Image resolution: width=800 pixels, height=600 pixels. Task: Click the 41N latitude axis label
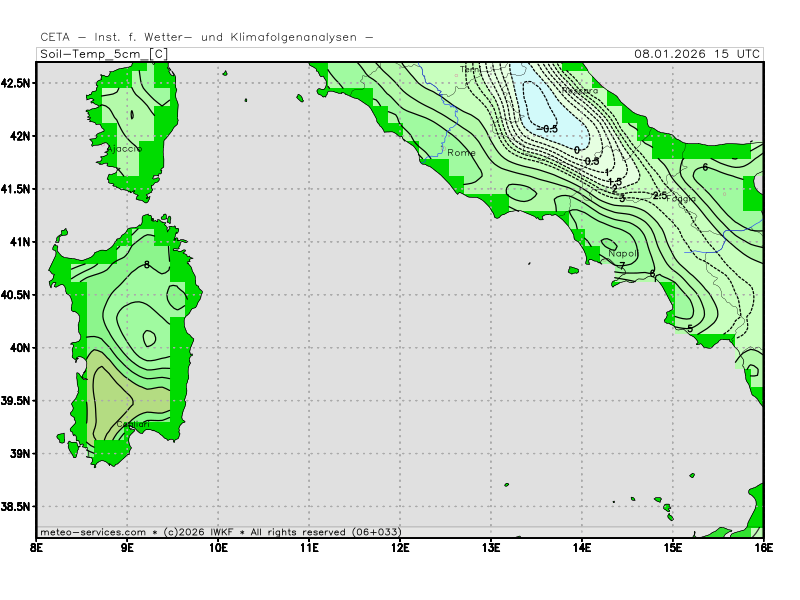click(x=20, y=241)
